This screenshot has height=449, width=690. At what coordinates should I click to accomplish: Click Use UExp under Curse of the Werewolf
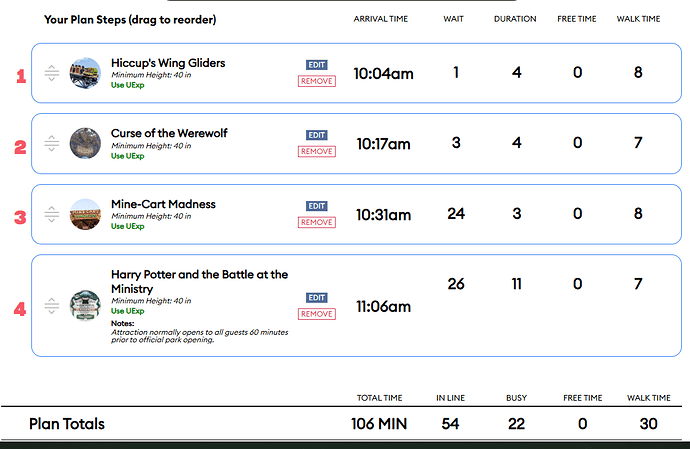[x=127, y=156]
